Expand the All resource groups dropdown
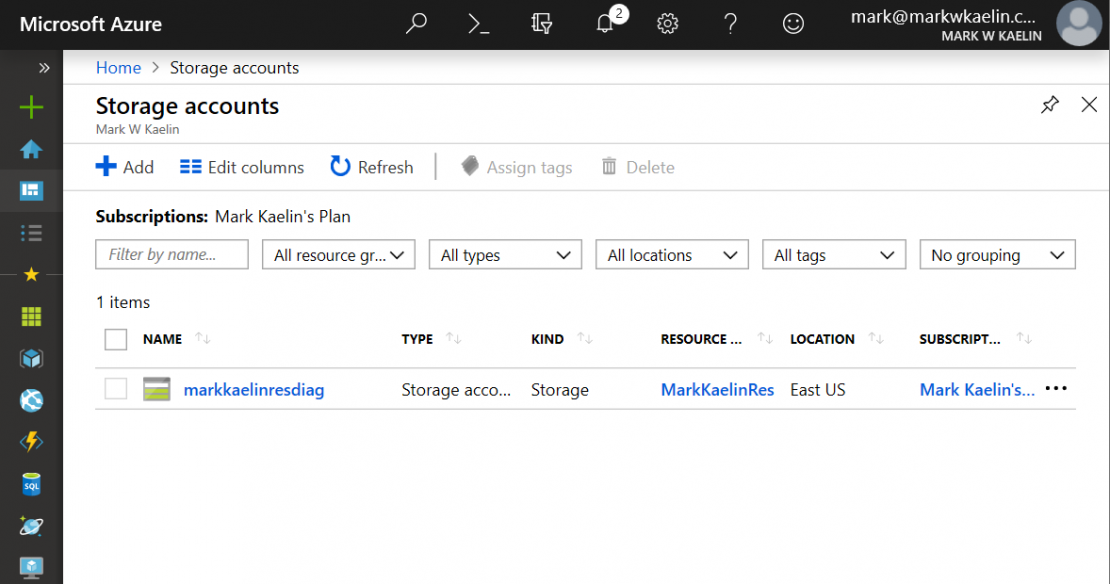The image size is (1110, 584). (338, 255)
